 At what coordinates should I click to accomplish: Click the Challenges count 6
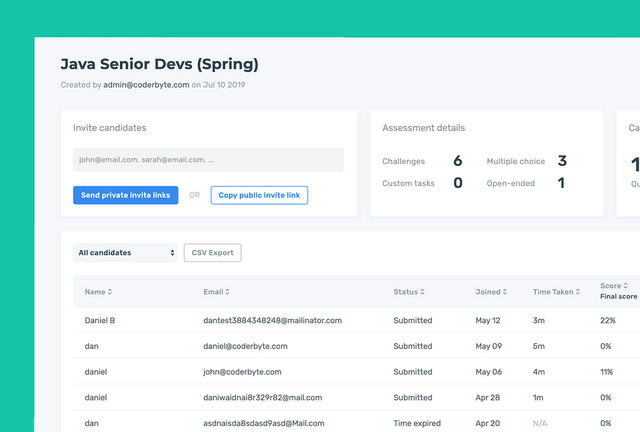point(457,161)
